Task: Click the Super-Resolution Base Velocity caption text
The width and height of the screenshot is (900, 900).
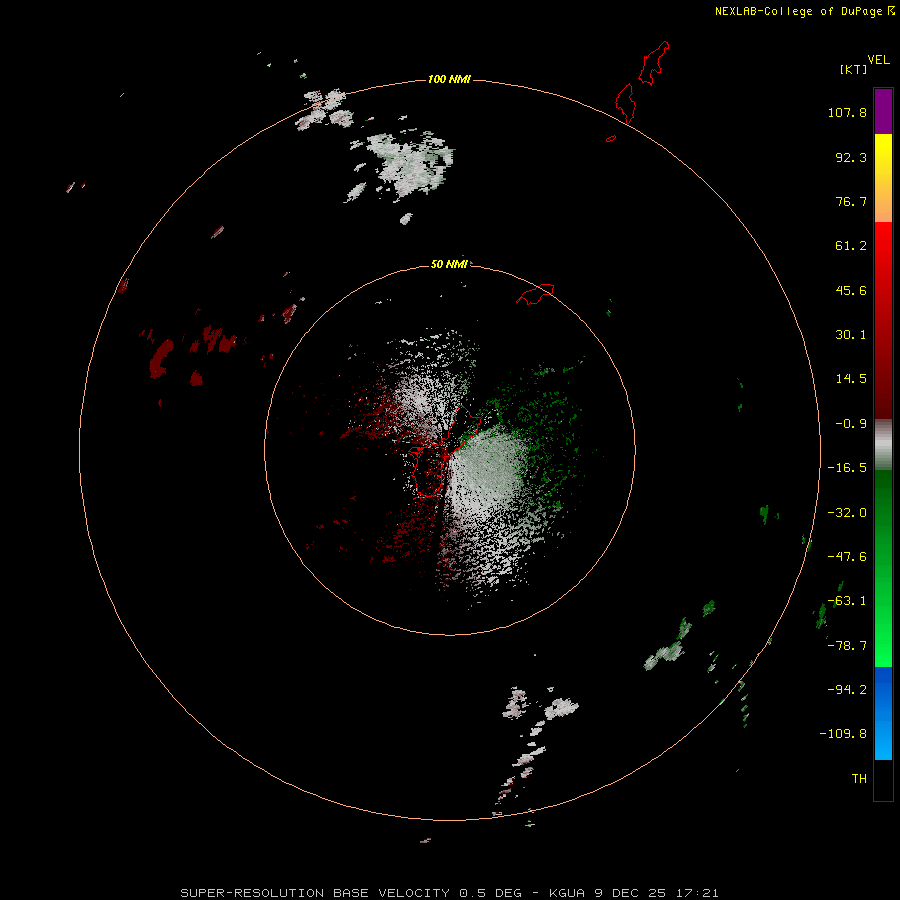Action: [449, 893]
